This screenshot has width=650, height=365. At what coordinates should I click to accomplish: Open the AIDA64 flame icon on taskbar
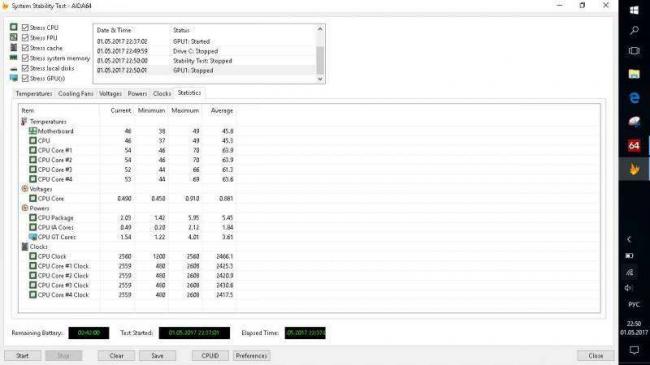pos(633,169)
